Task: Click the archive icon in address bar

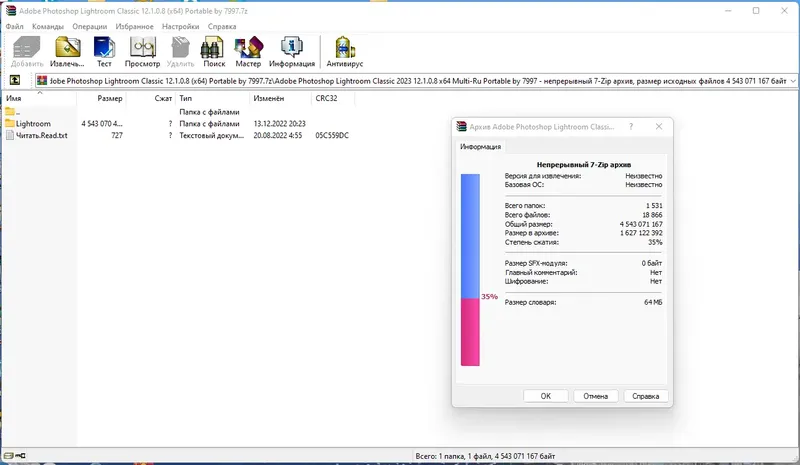Action: pos(42,81)
